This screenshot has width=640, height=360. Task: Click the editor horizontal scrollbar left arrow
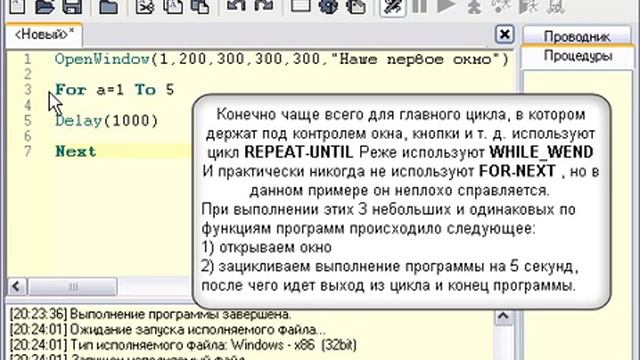pyautogui.click(x=17, y=287)
